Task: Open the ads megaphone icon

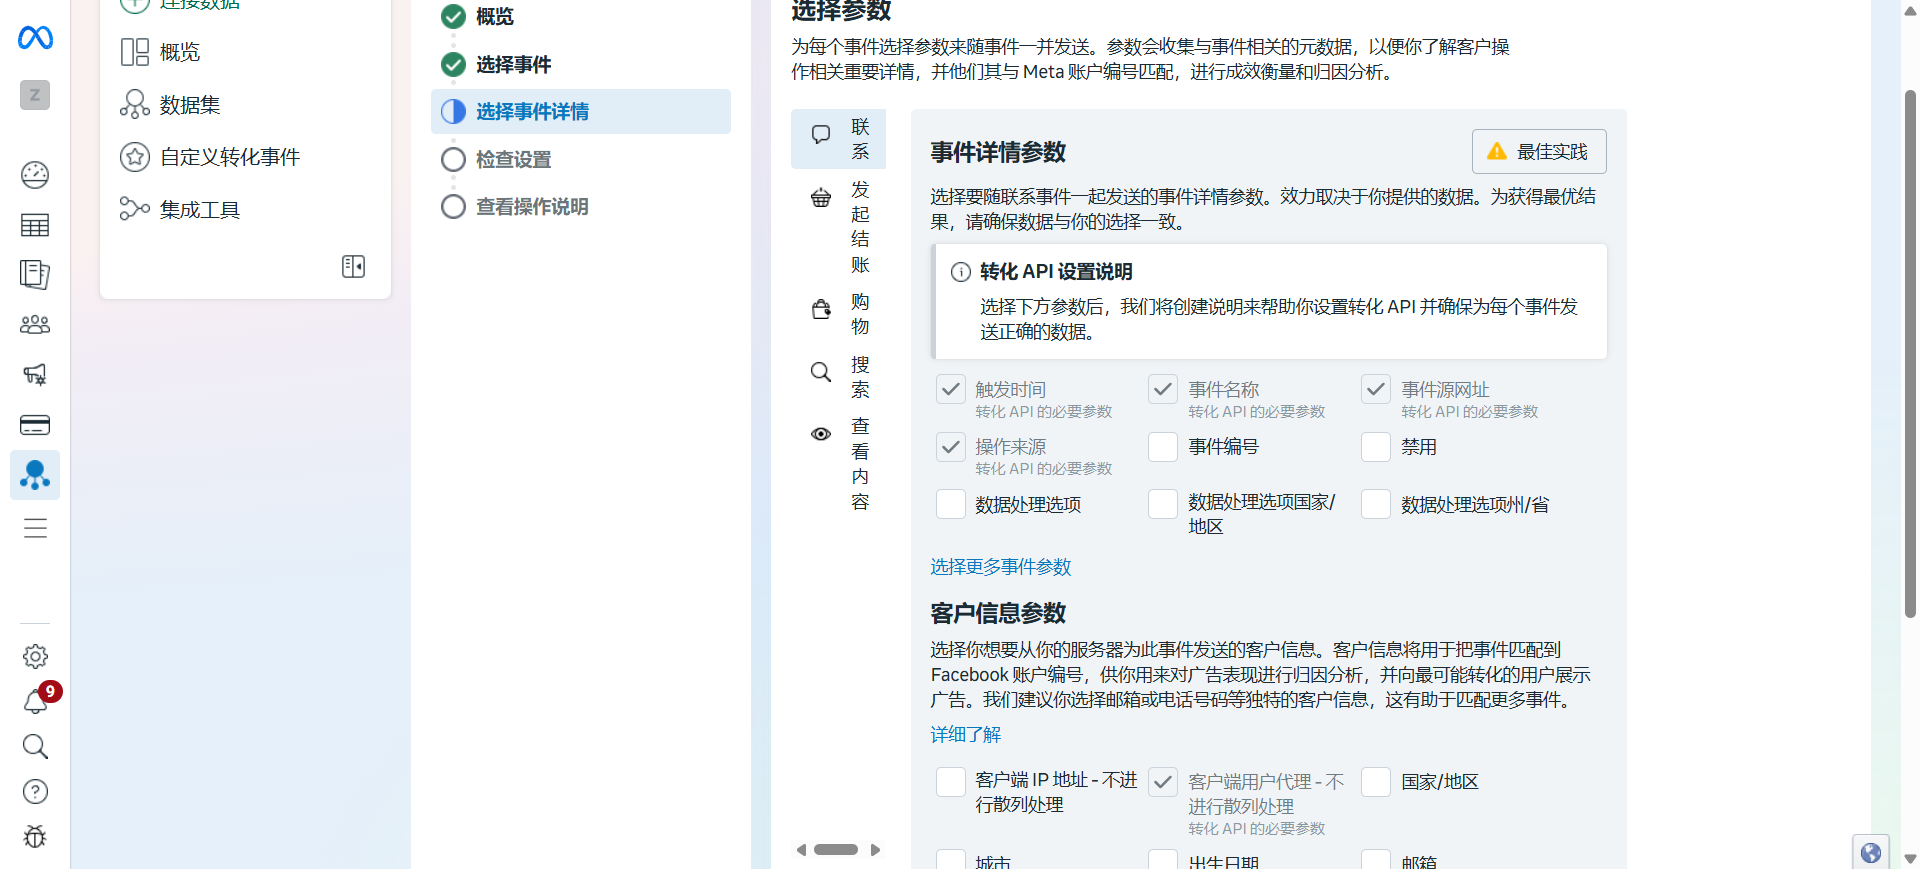Action: 35,374
